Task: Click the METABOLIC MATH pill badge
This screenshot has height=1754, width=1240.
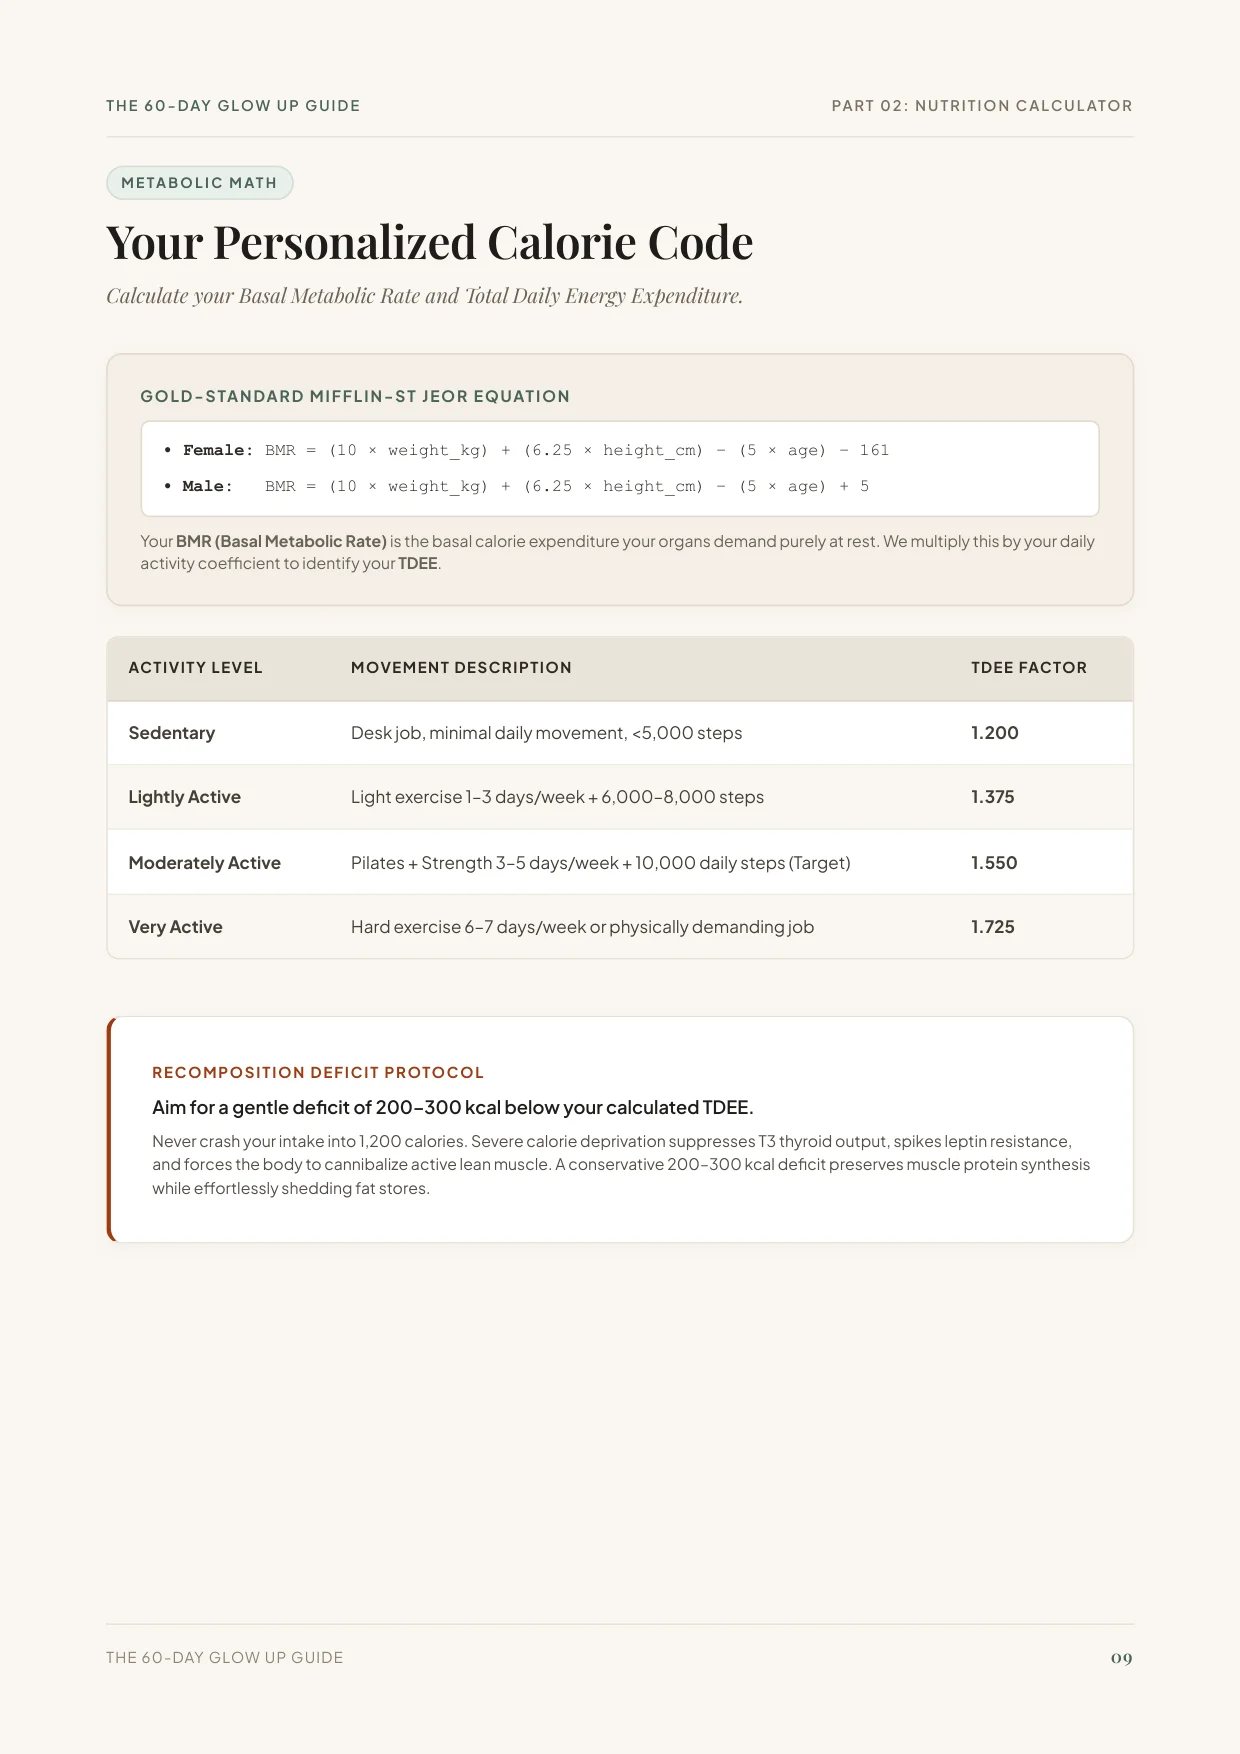Action: 199,183
